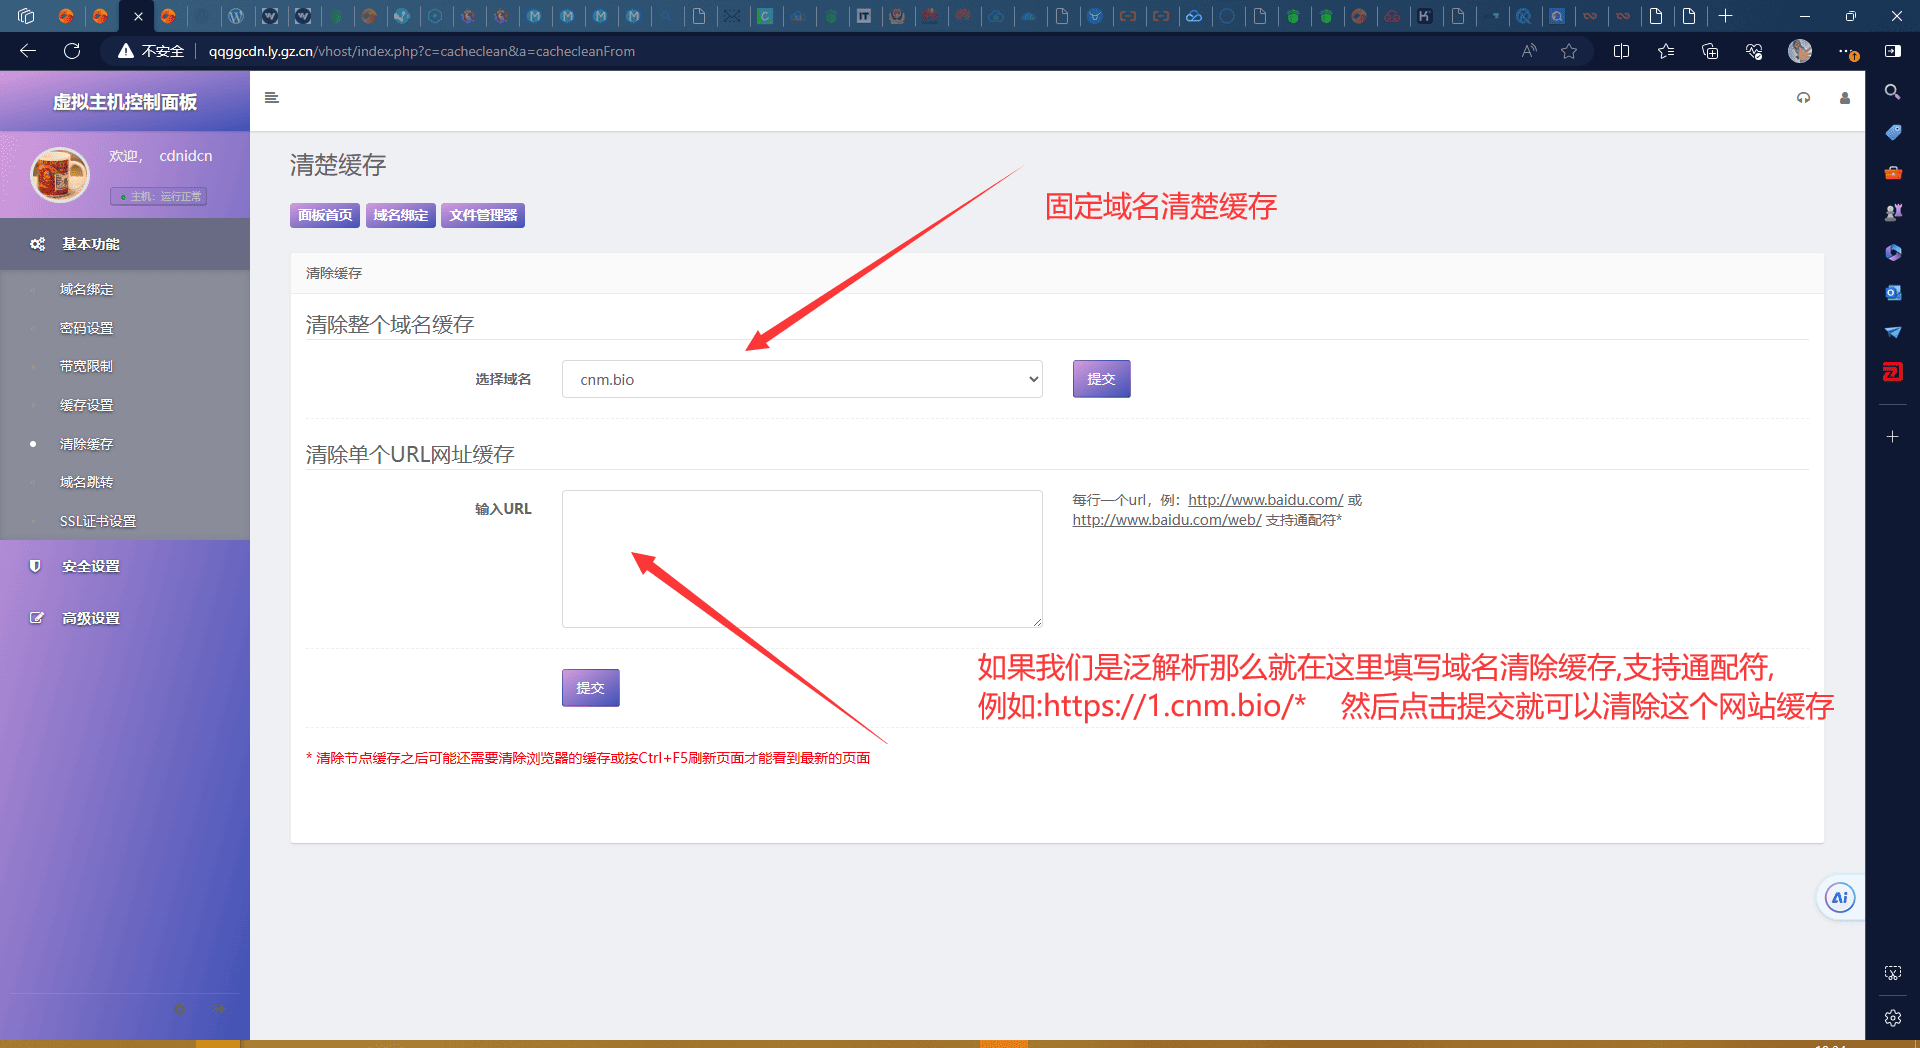Add page to favorites star icon
Viewport: 1920px width, 1048px height.
[1569, 51]
